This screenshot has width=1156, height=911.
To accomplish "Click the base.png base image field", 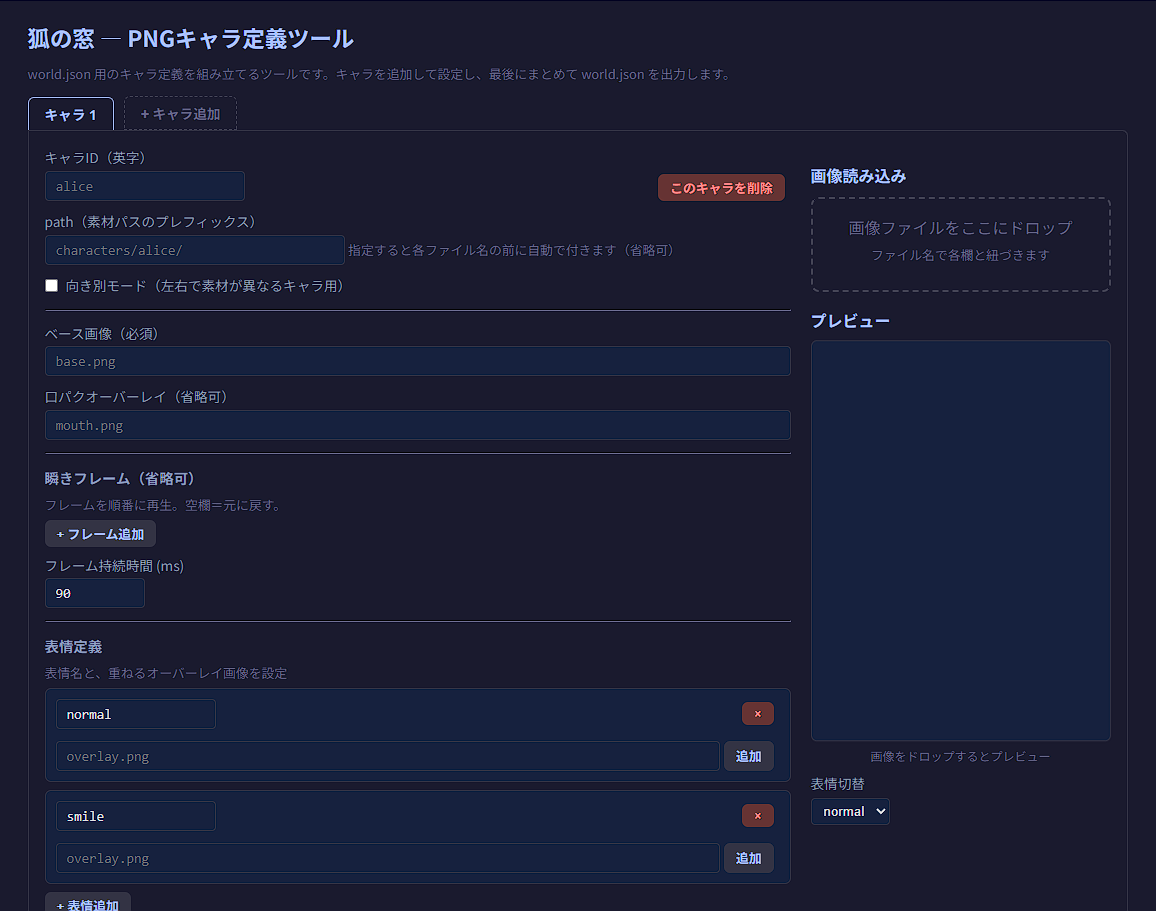I will click(417, 362).
